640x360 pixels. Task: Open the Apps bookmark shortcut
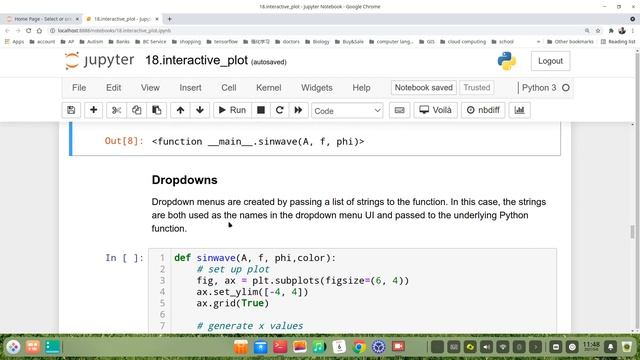[x=14, y=42]
